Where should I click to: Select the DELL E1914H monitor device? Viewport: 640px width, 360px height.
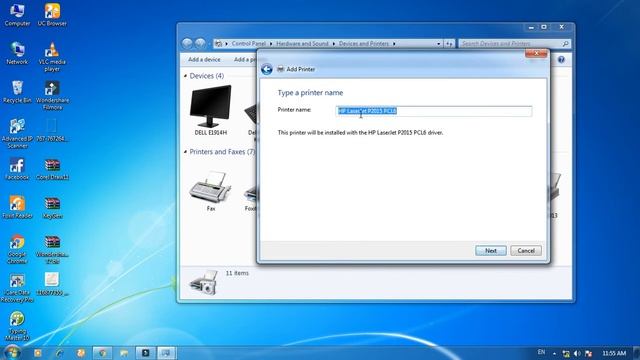click(x=211, y=110)
